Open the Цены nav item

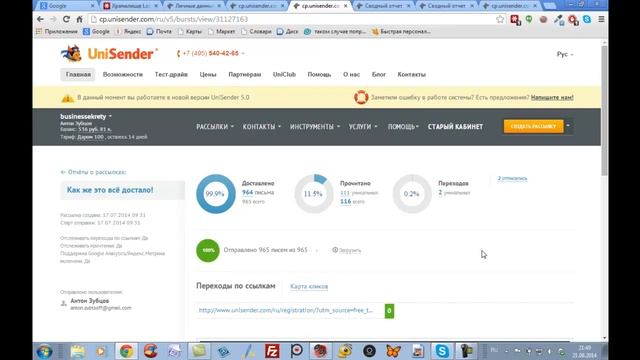coord(208,75)
